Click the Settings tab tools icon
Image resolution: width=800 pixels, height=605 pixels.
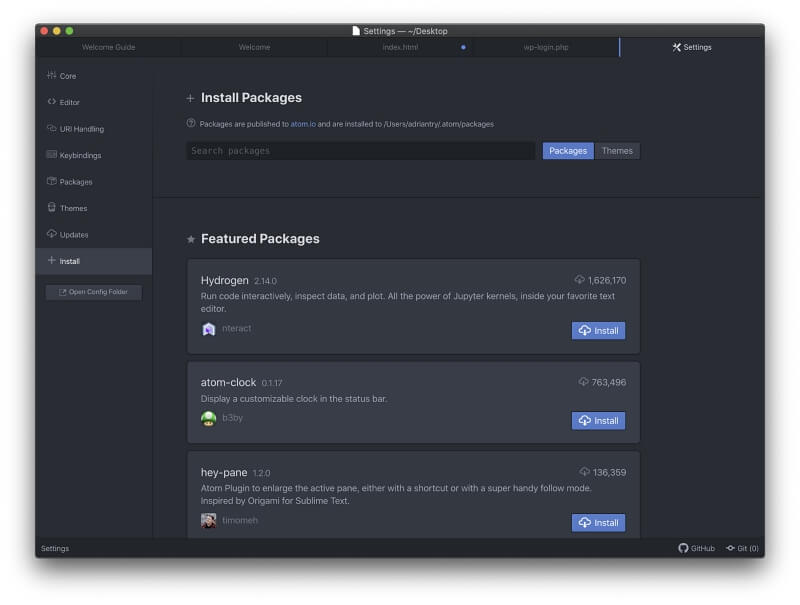[x=677, y=47]
